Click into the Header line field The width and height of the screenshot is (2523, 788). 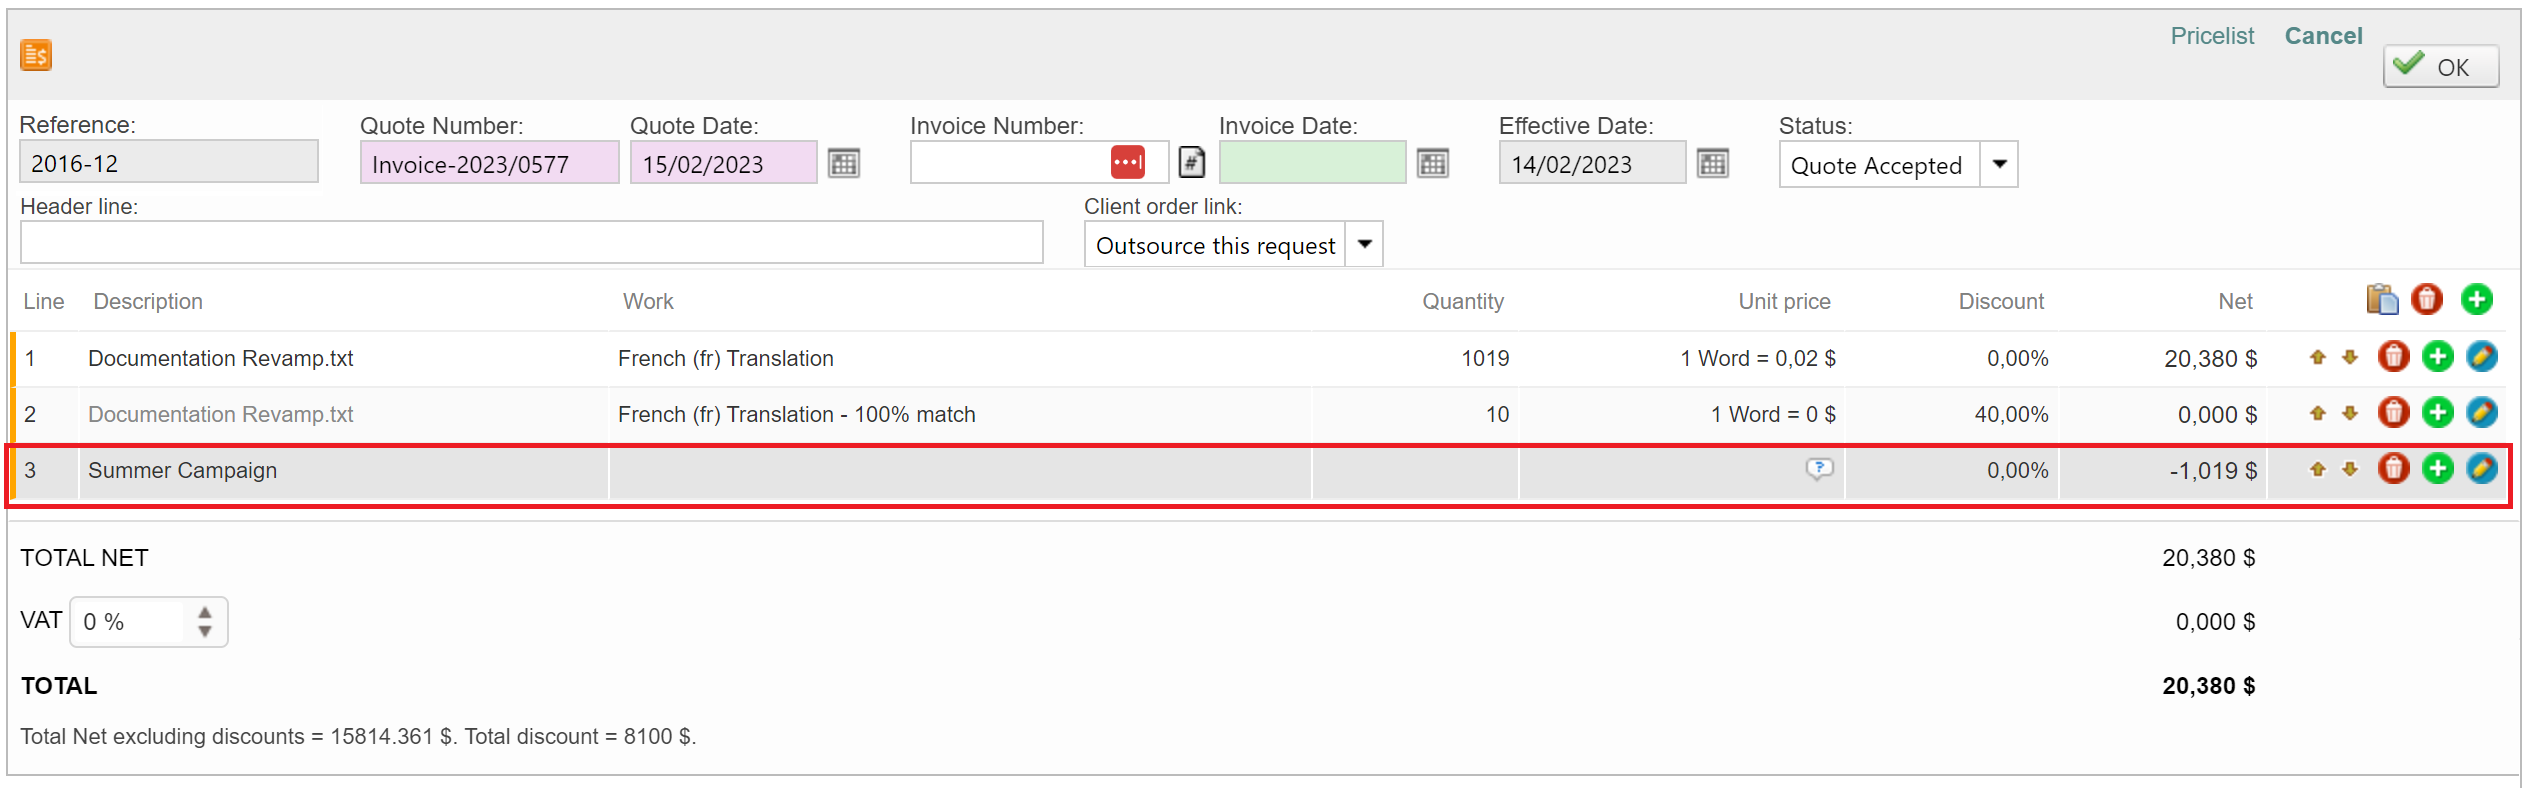(531, 243)
